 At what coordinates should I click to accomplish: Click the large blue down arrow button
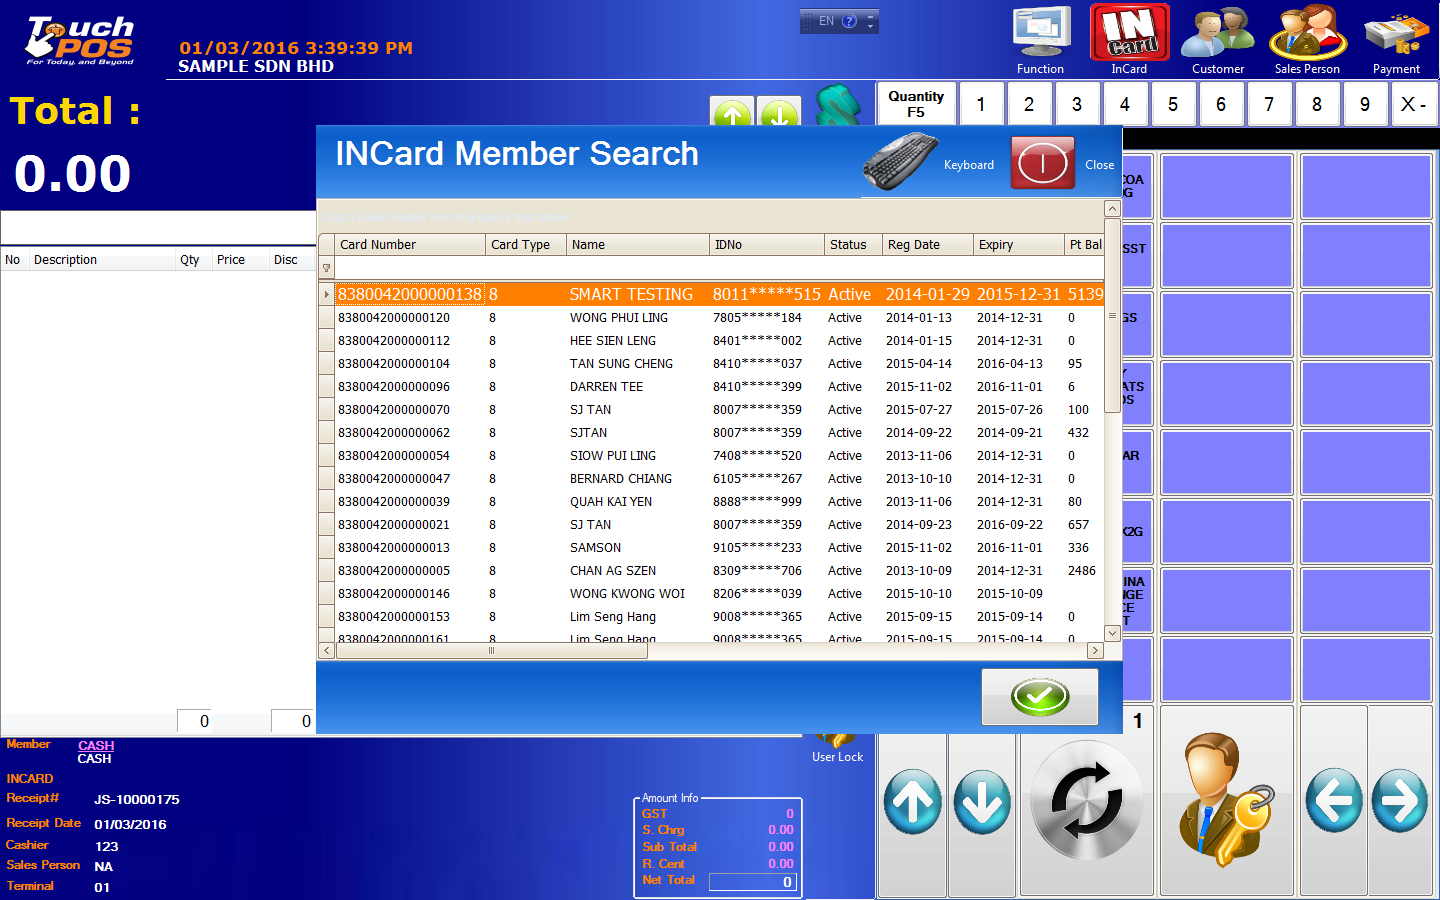983,802
